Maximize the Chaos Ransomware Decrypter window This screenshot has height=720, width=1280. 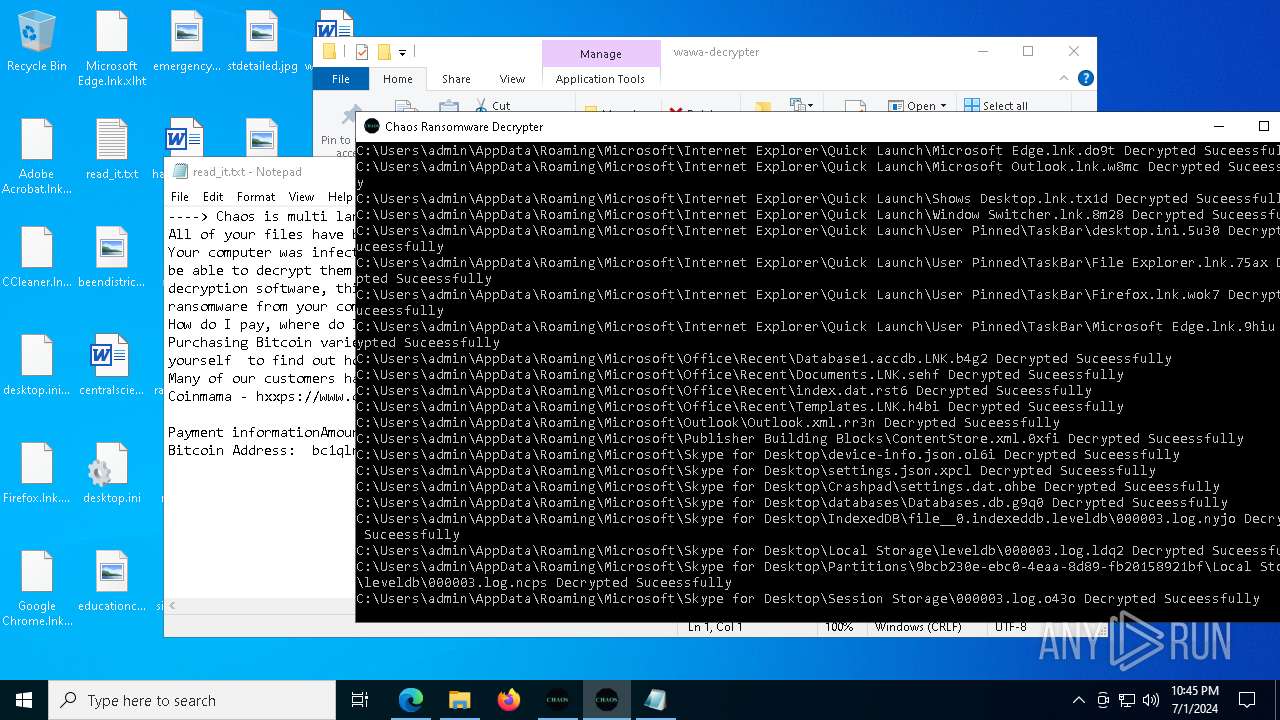[1263, 126]
